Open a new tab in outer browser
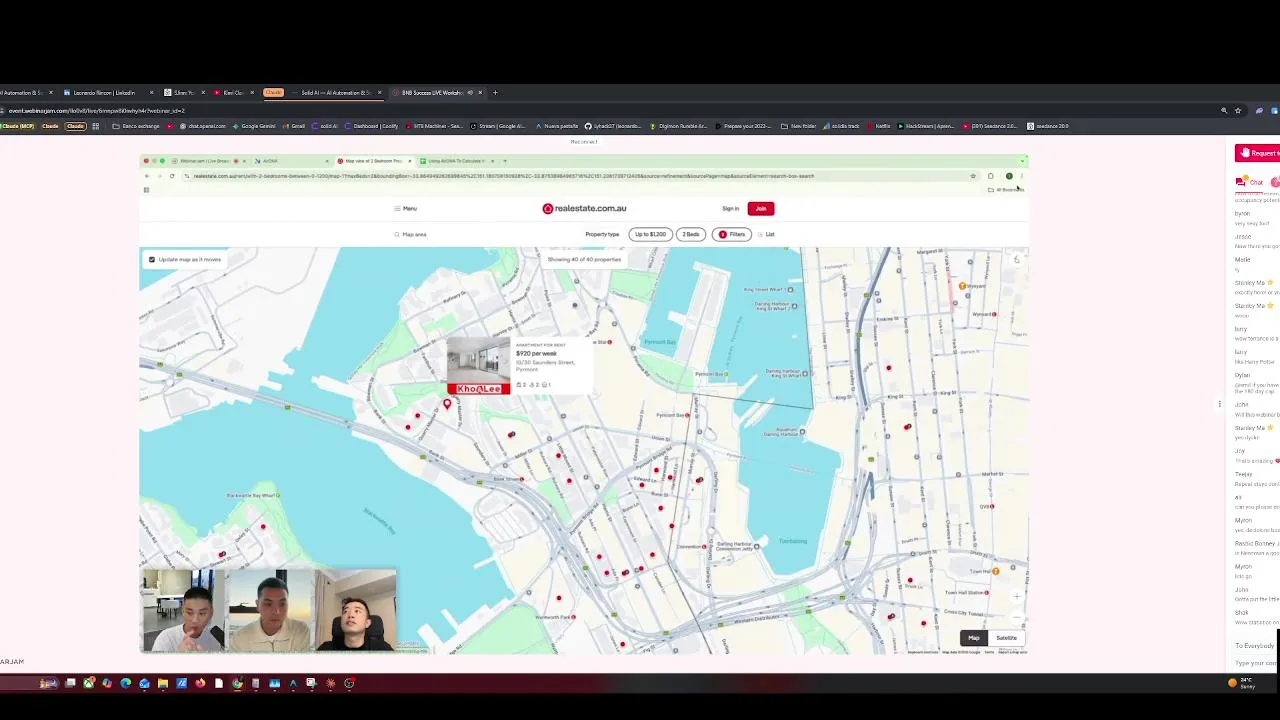 coord(495,92)
